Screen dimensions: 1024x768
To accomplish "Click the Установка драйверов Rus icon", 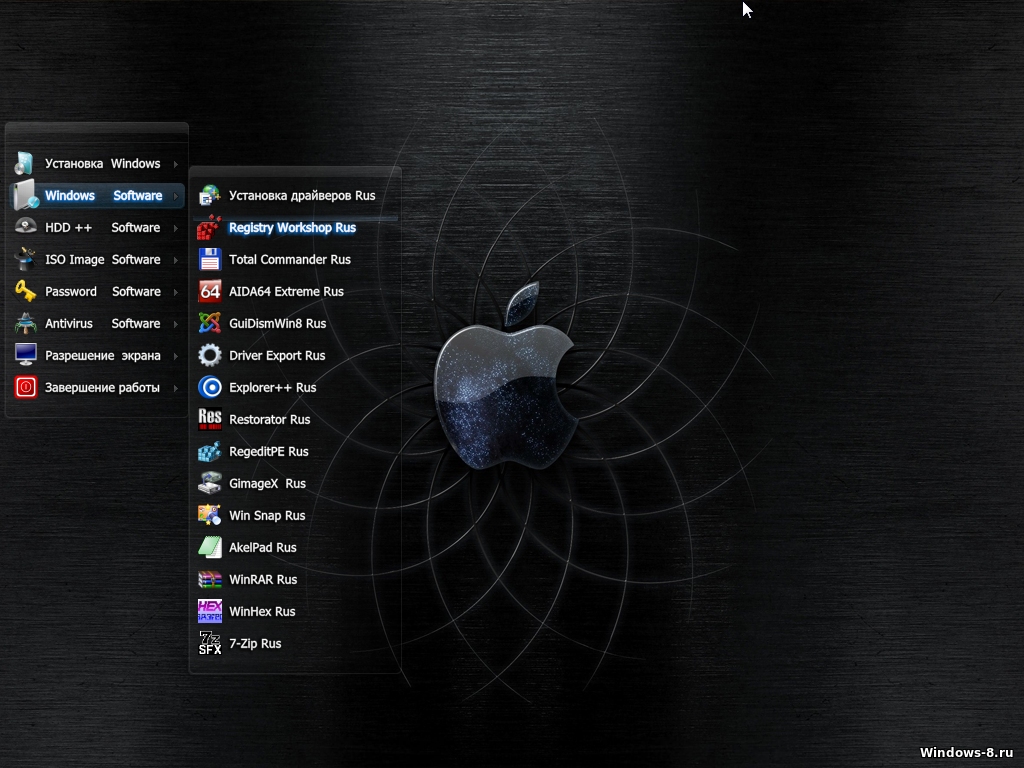I will click(210, 195).
